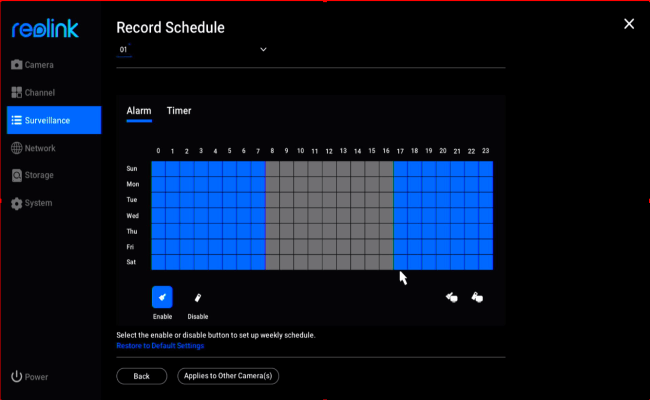This screenshot has width=650, height=400.
Task: Click the Record Schedule title text
Action: click(170, 28)
